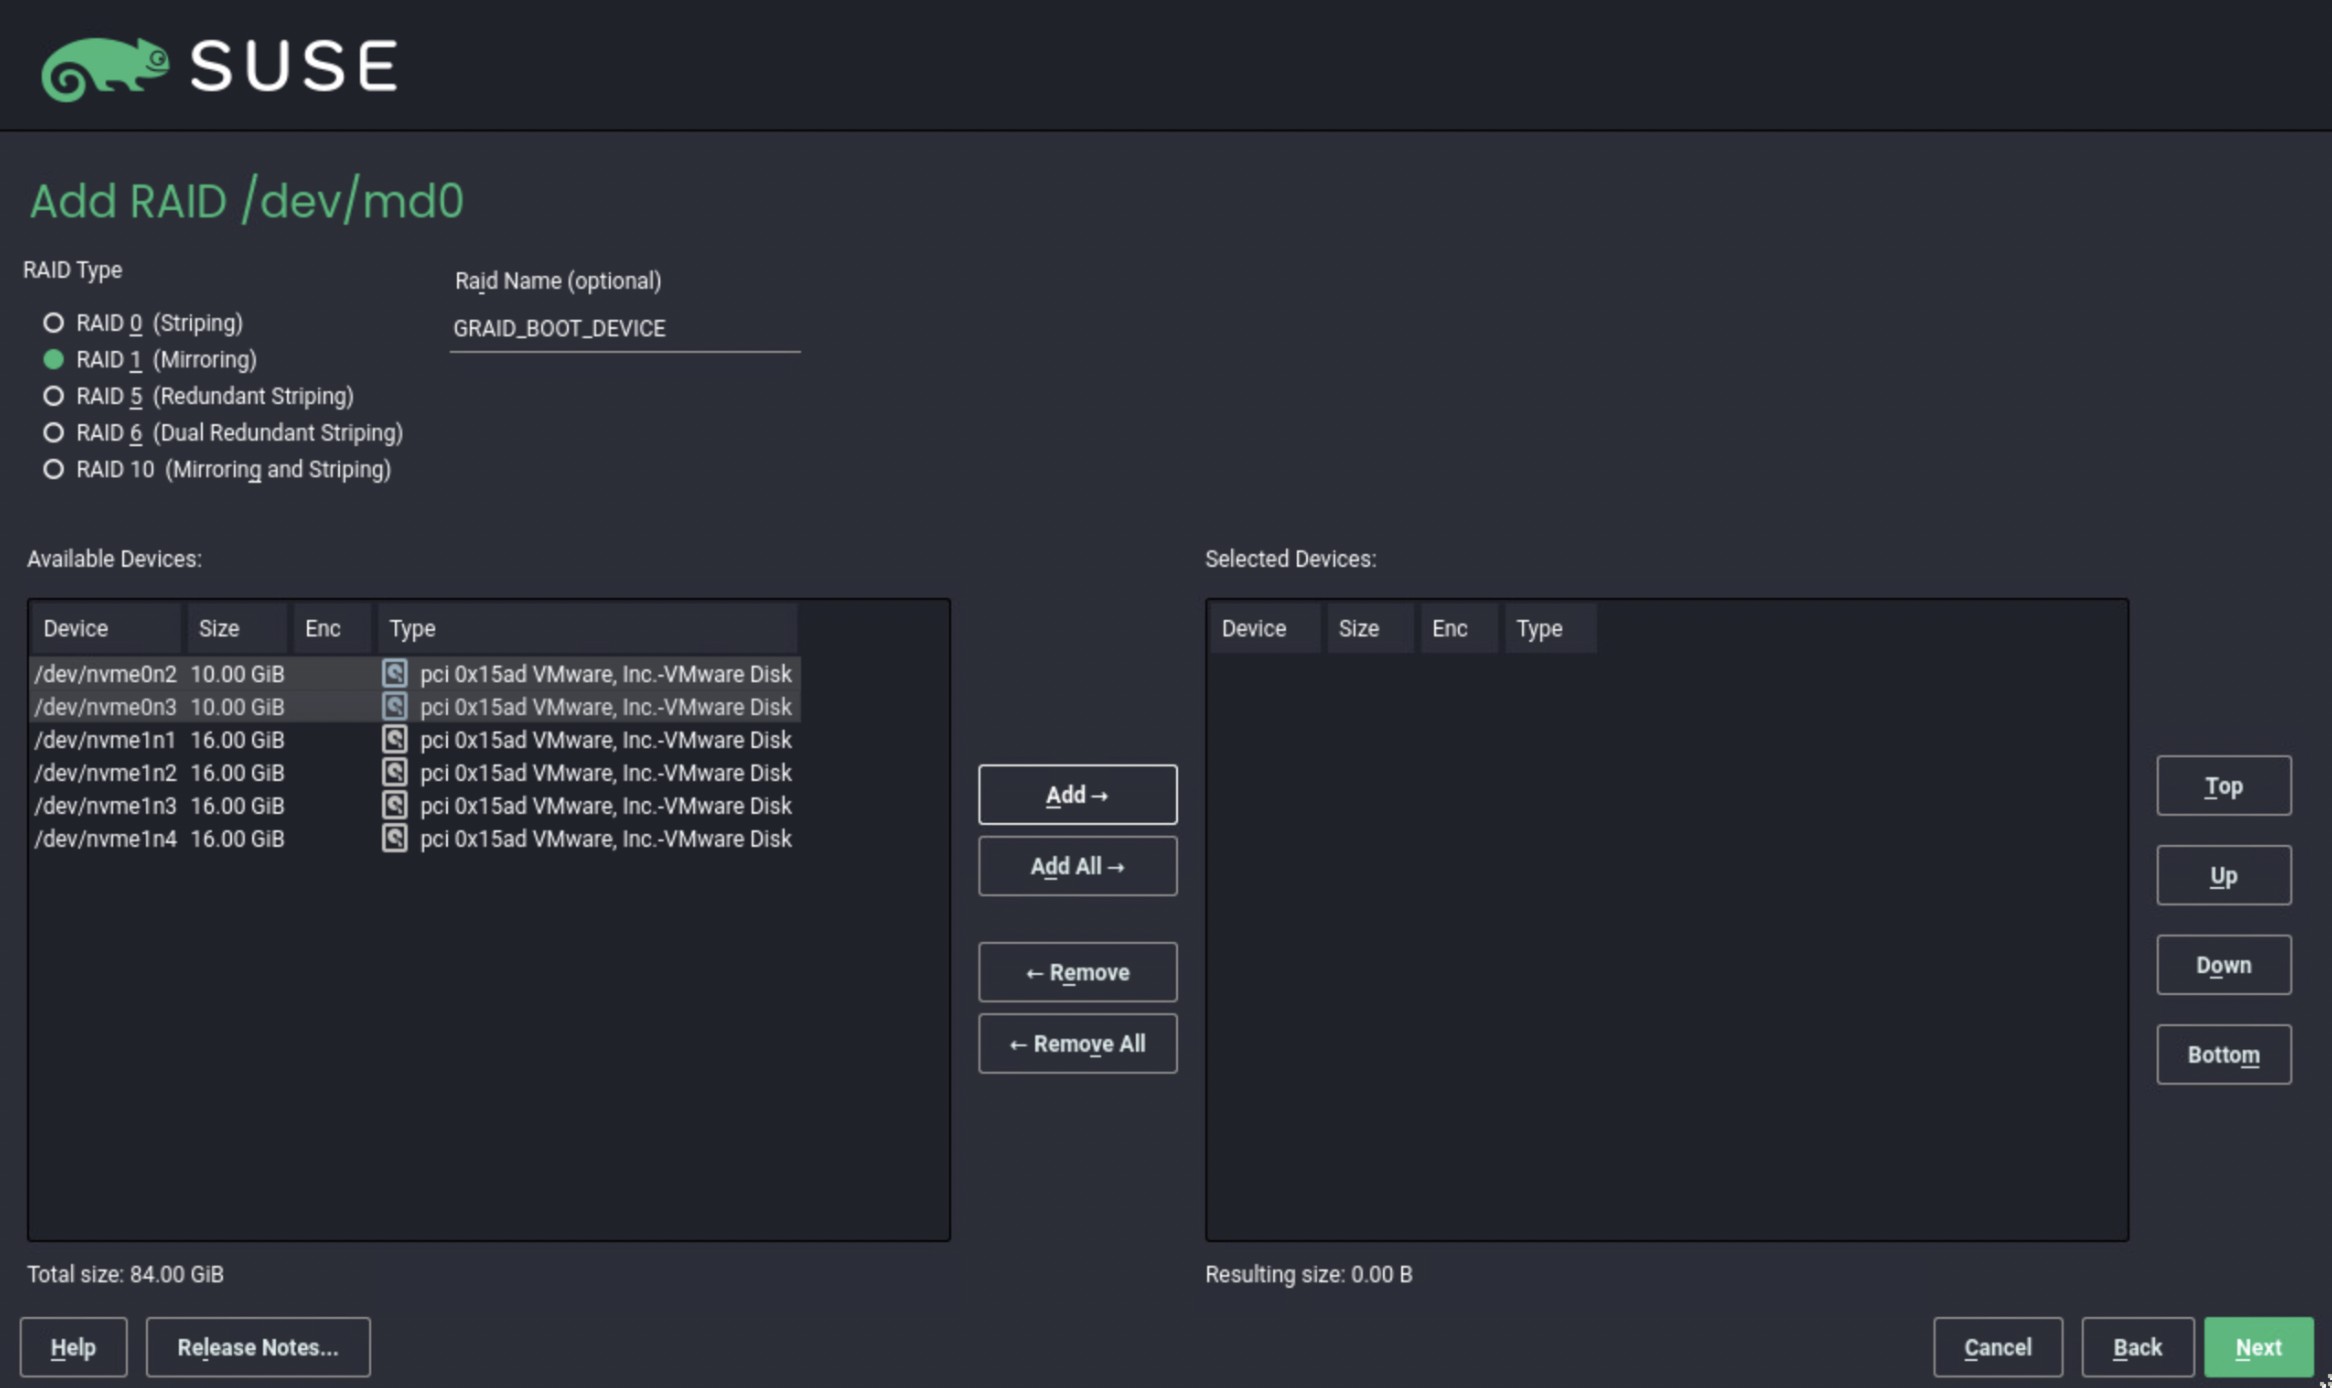
Task: Proceed by clicking Next
Action: pos(2258,1346)
